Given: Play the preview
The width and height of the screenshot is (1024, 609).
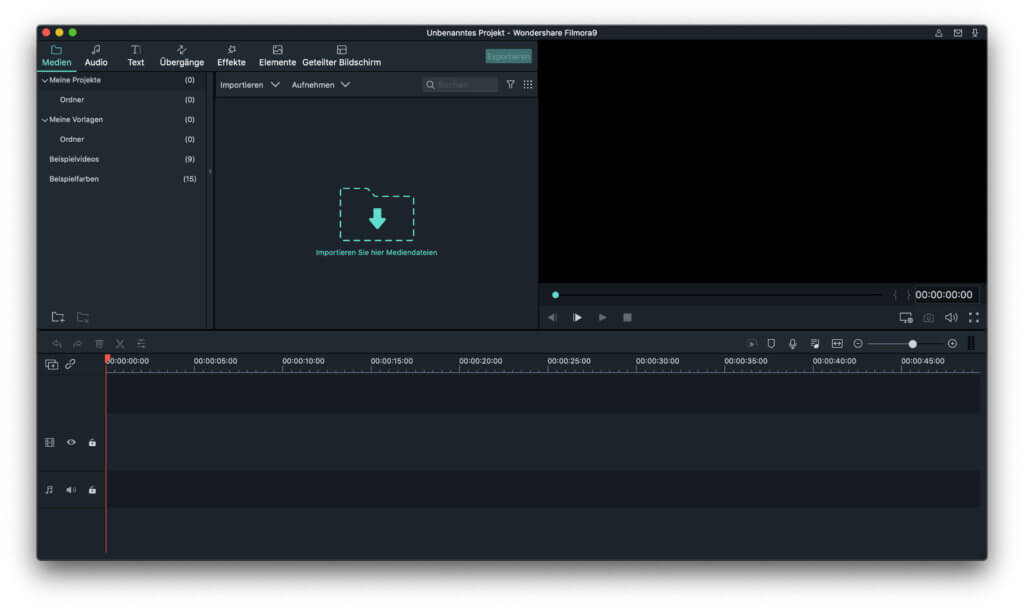Looking at the screenshot, I should coord(577,318).
